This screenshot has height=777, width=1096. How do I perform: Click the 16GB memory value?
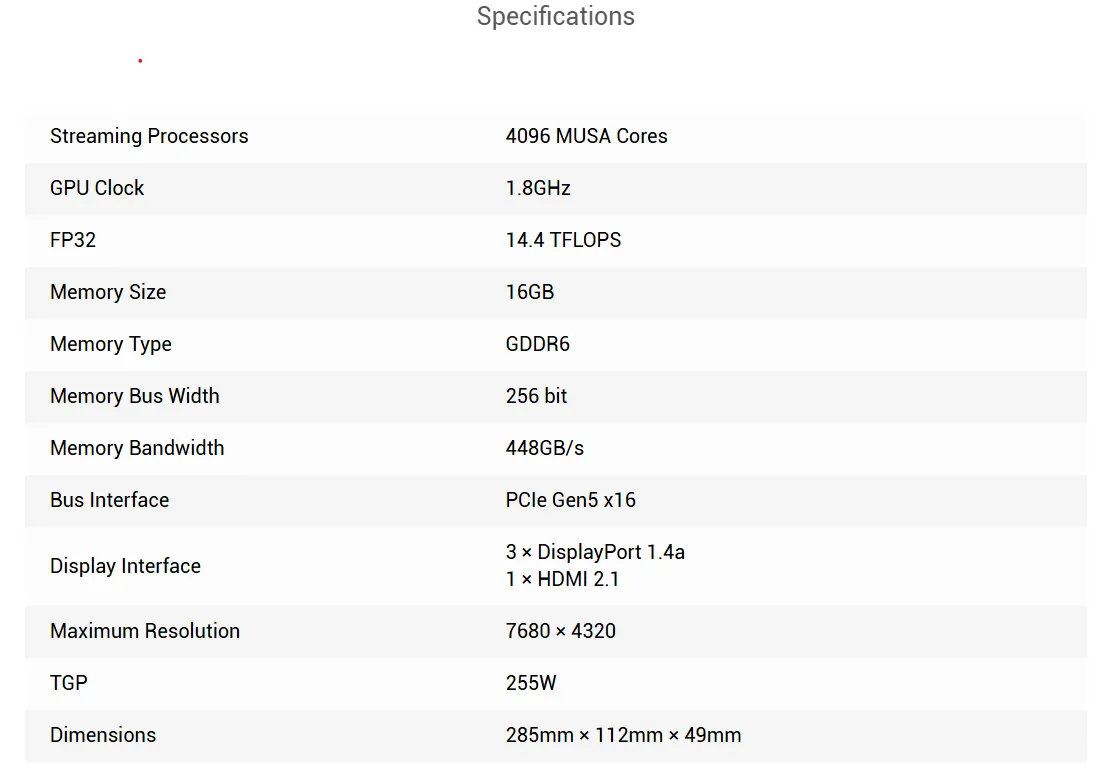[530, 291]
